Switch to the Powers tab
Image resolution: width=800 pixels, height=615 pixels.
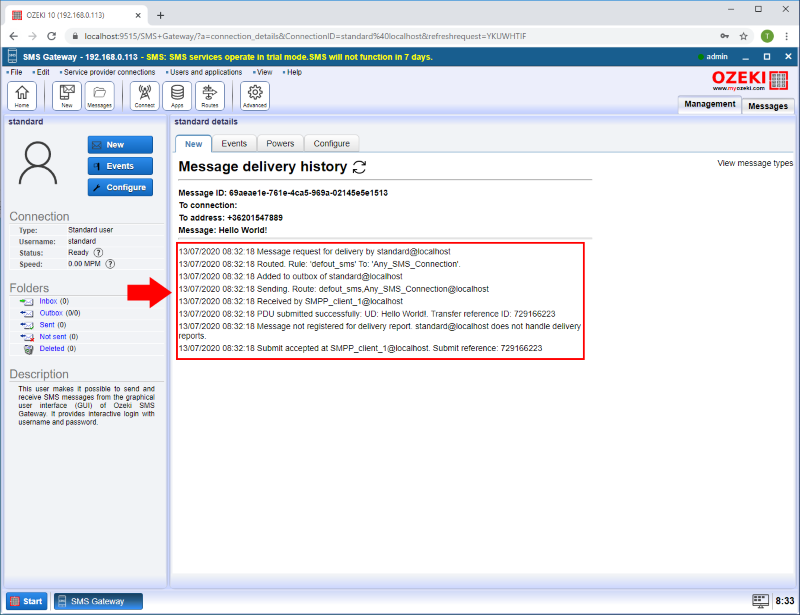pyautogui.click(x=280, y=143)
